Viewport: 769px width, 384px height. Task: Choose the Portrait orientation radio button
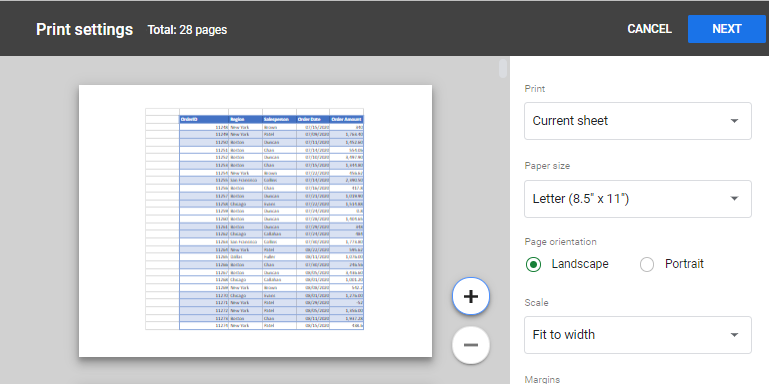click(647, 264)
